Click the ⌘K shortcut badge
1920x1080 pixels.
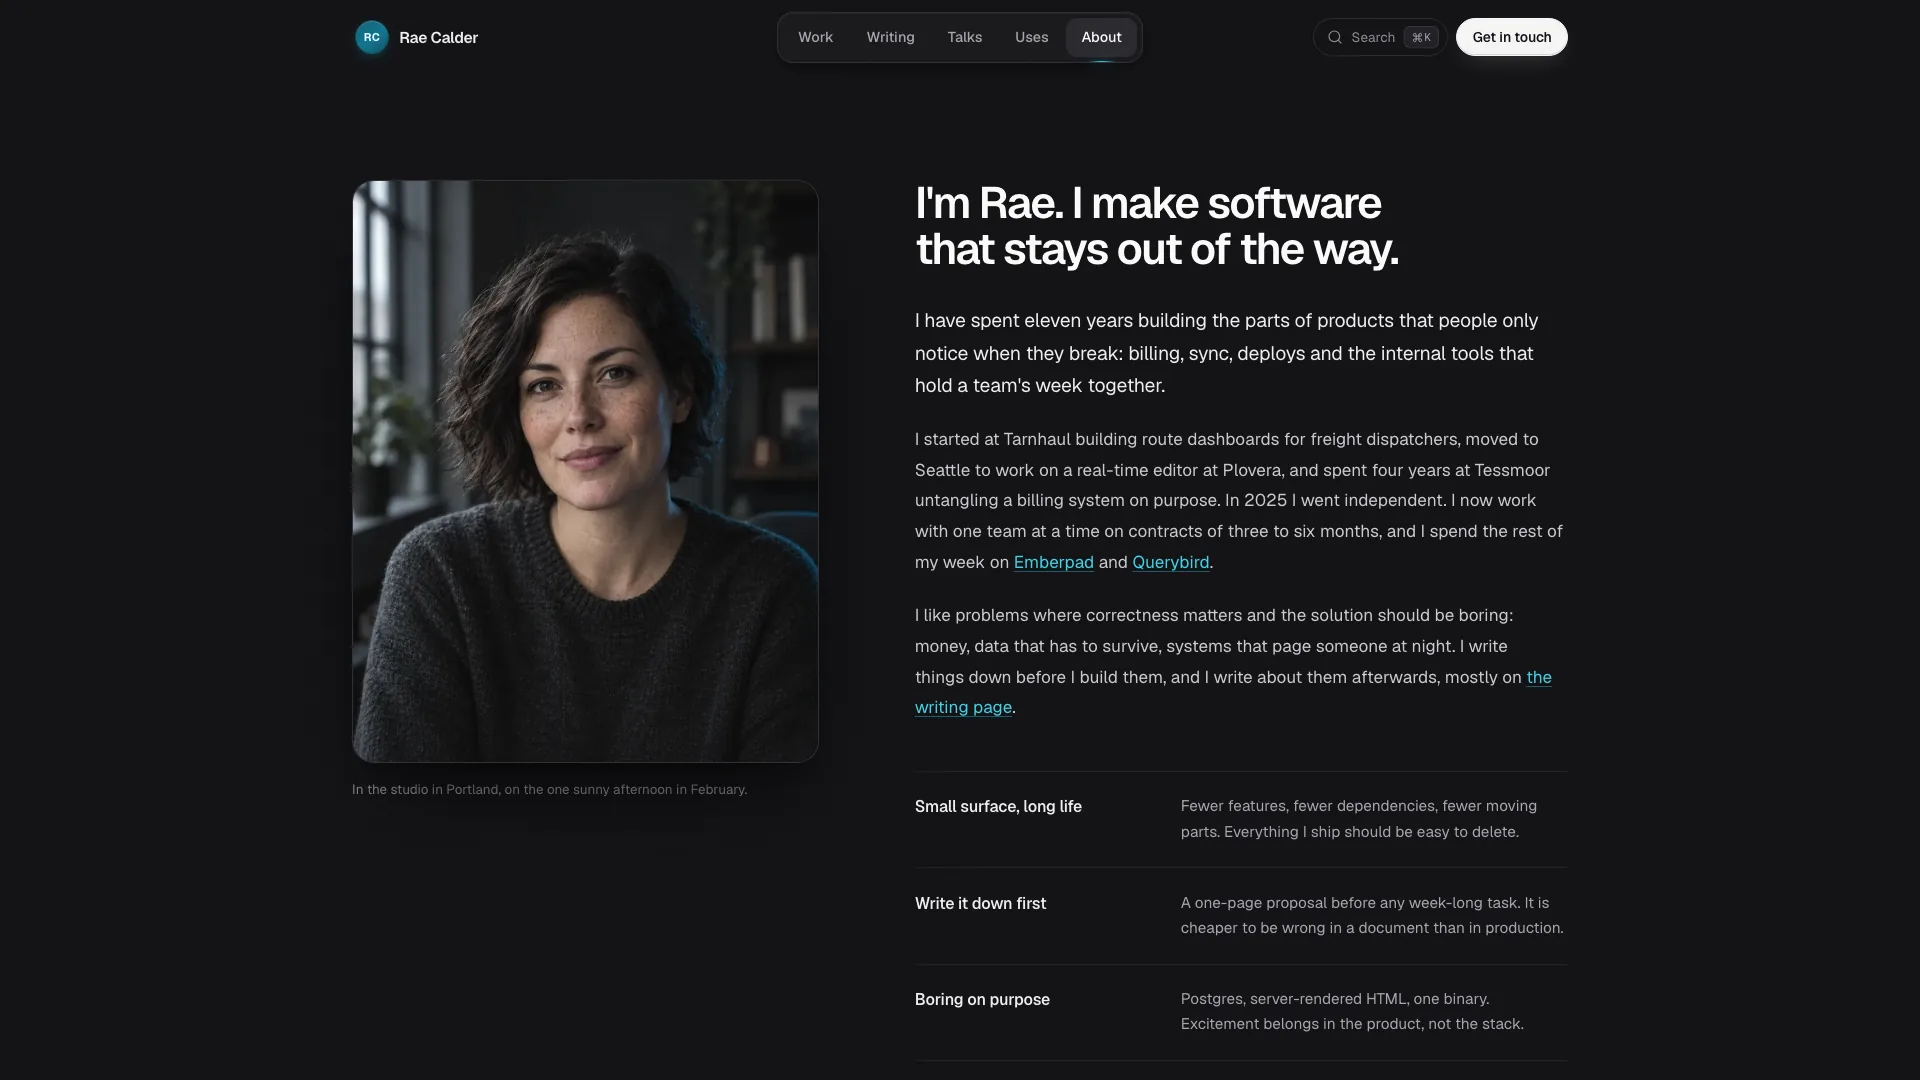1421,37
